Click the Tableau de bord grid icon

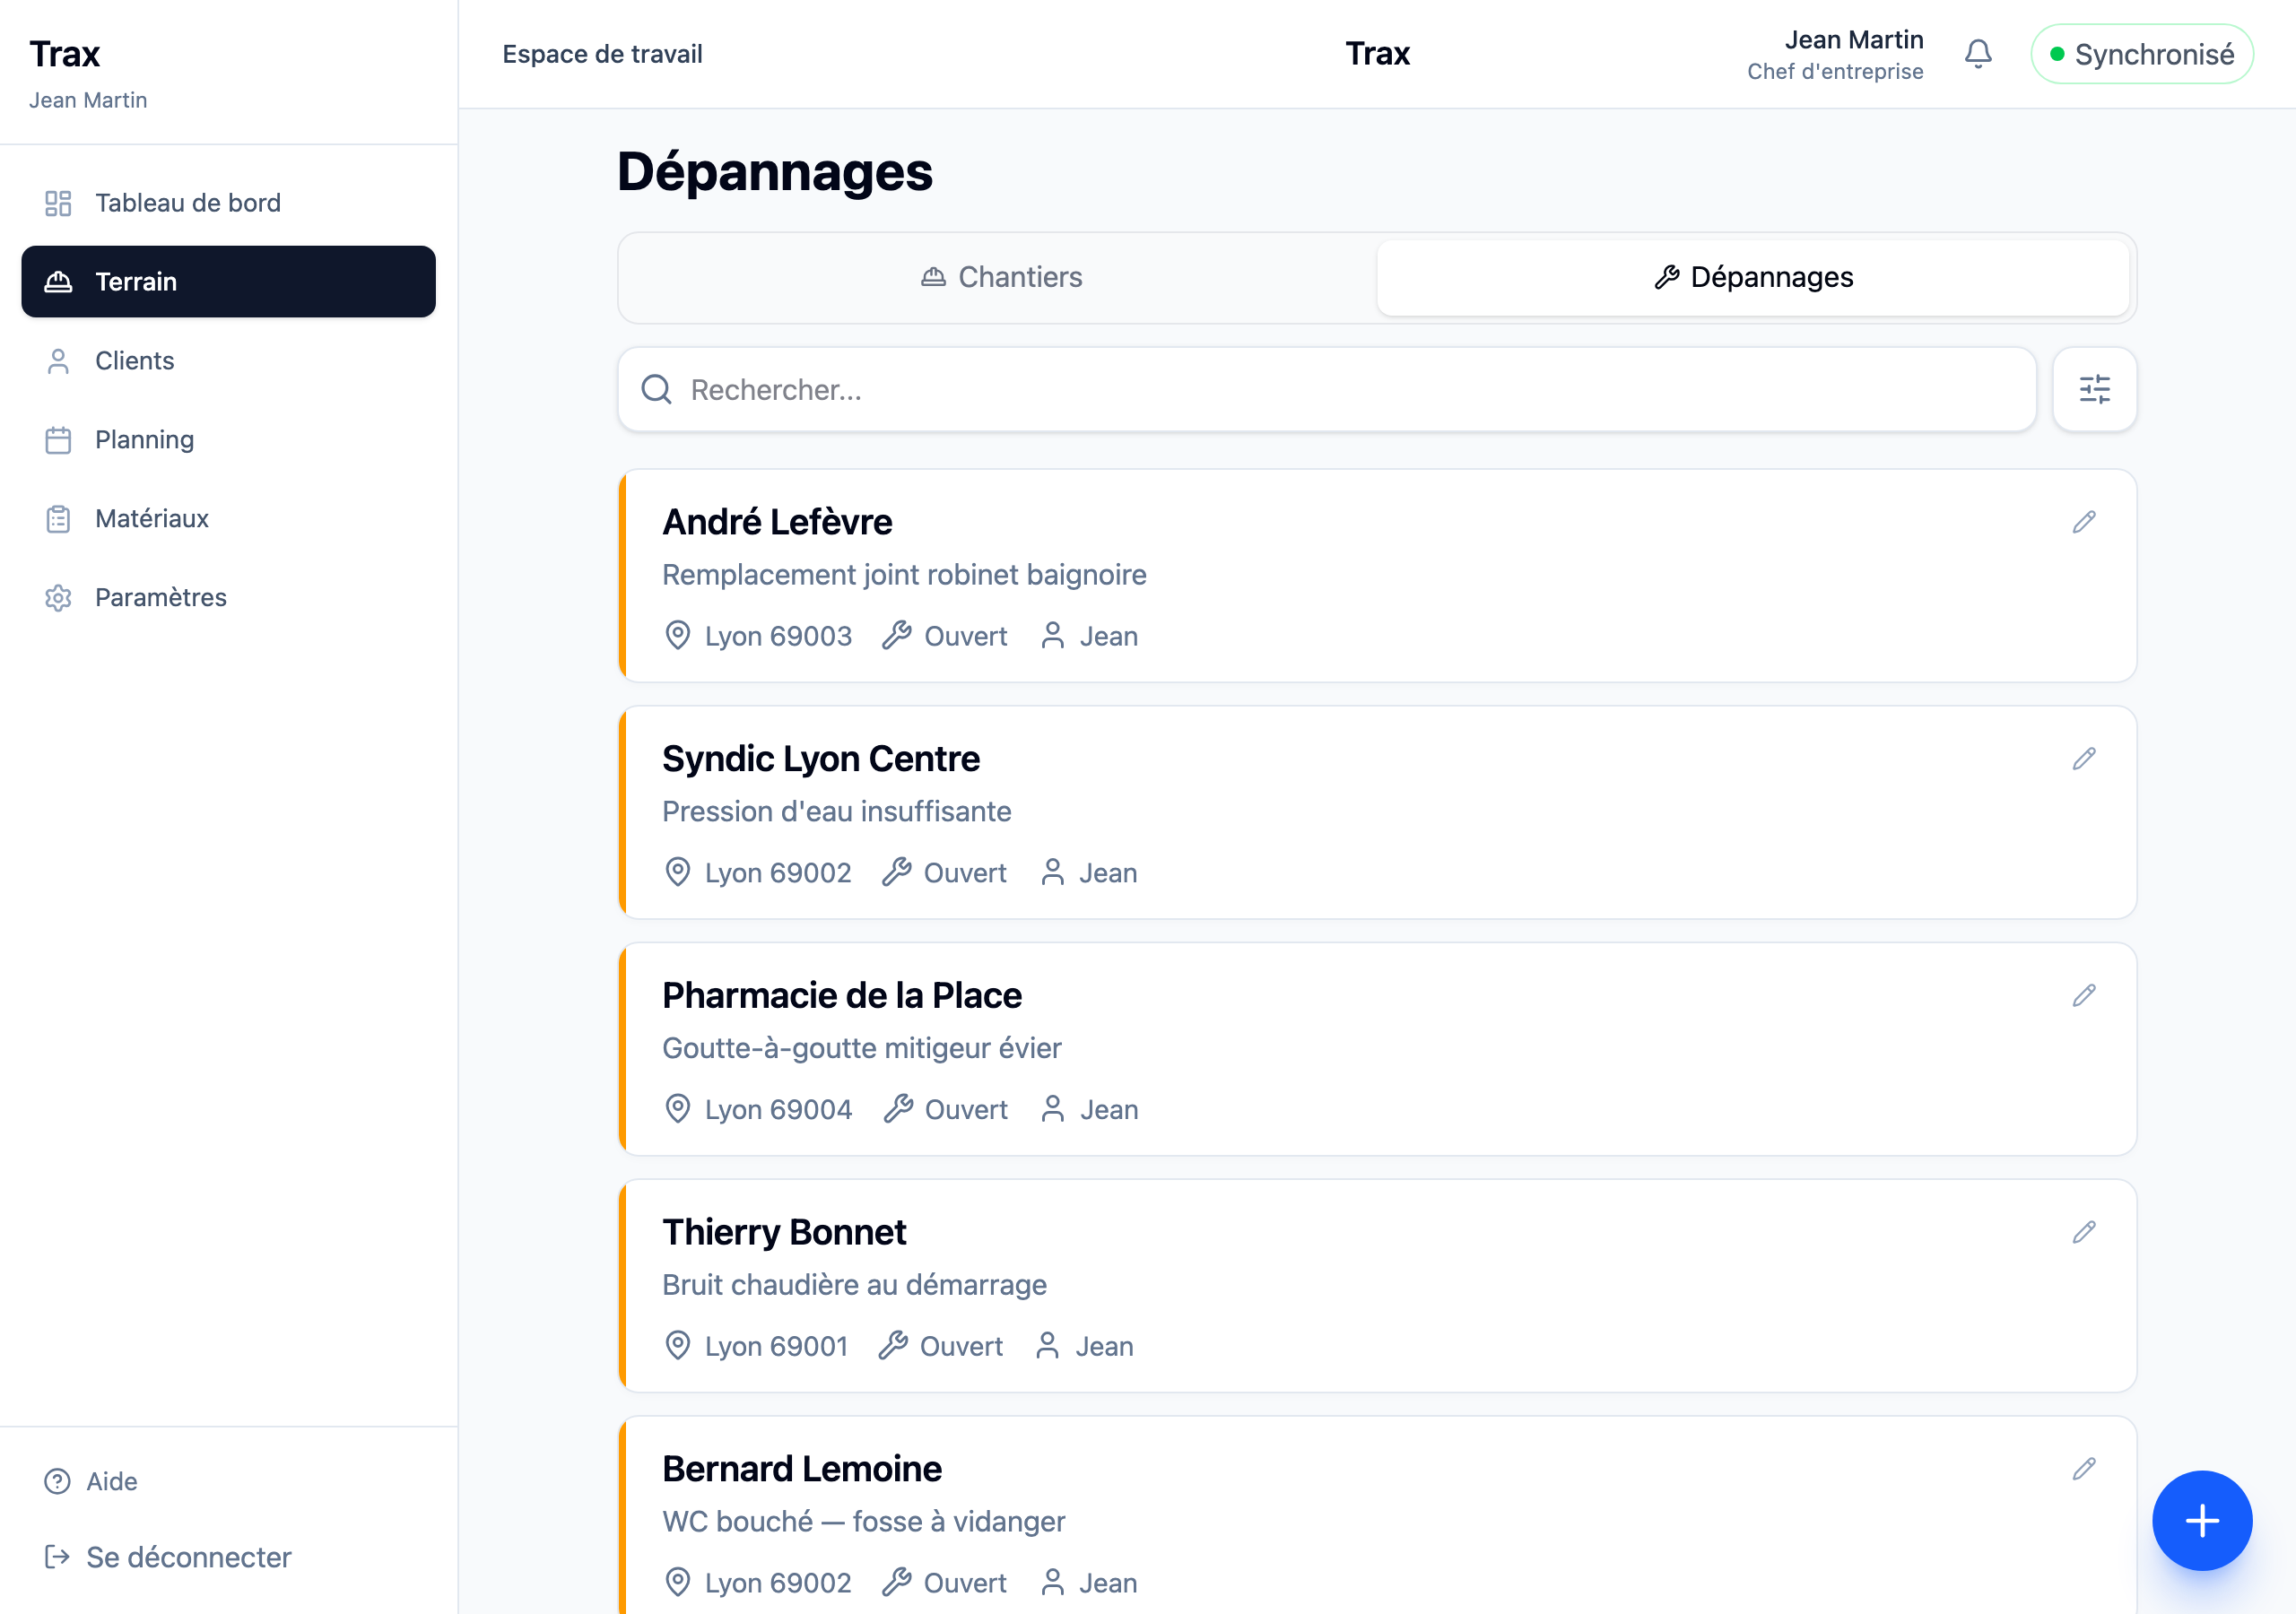tap(58, 203)
